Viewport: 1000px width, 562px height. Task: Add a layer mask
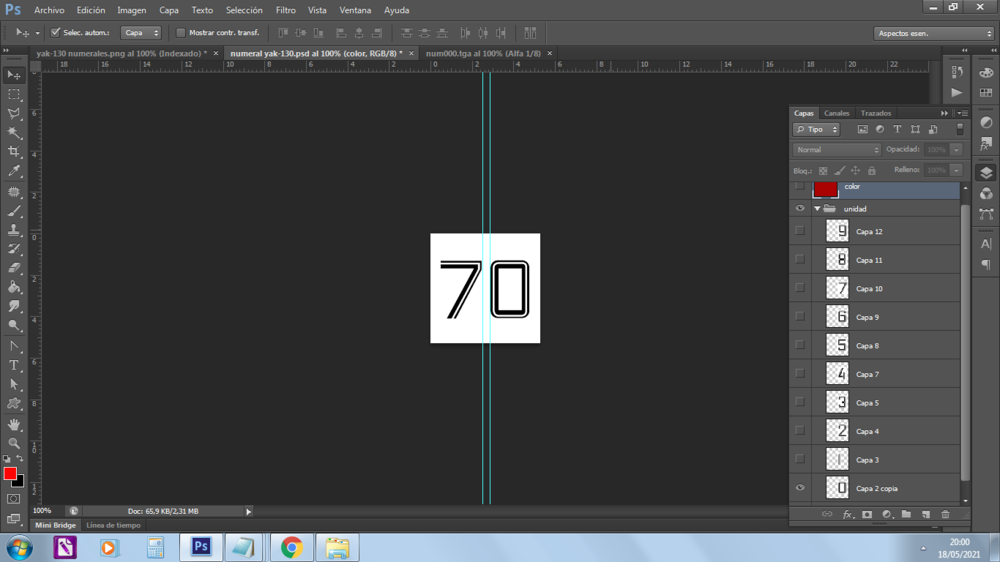point(867,514)
